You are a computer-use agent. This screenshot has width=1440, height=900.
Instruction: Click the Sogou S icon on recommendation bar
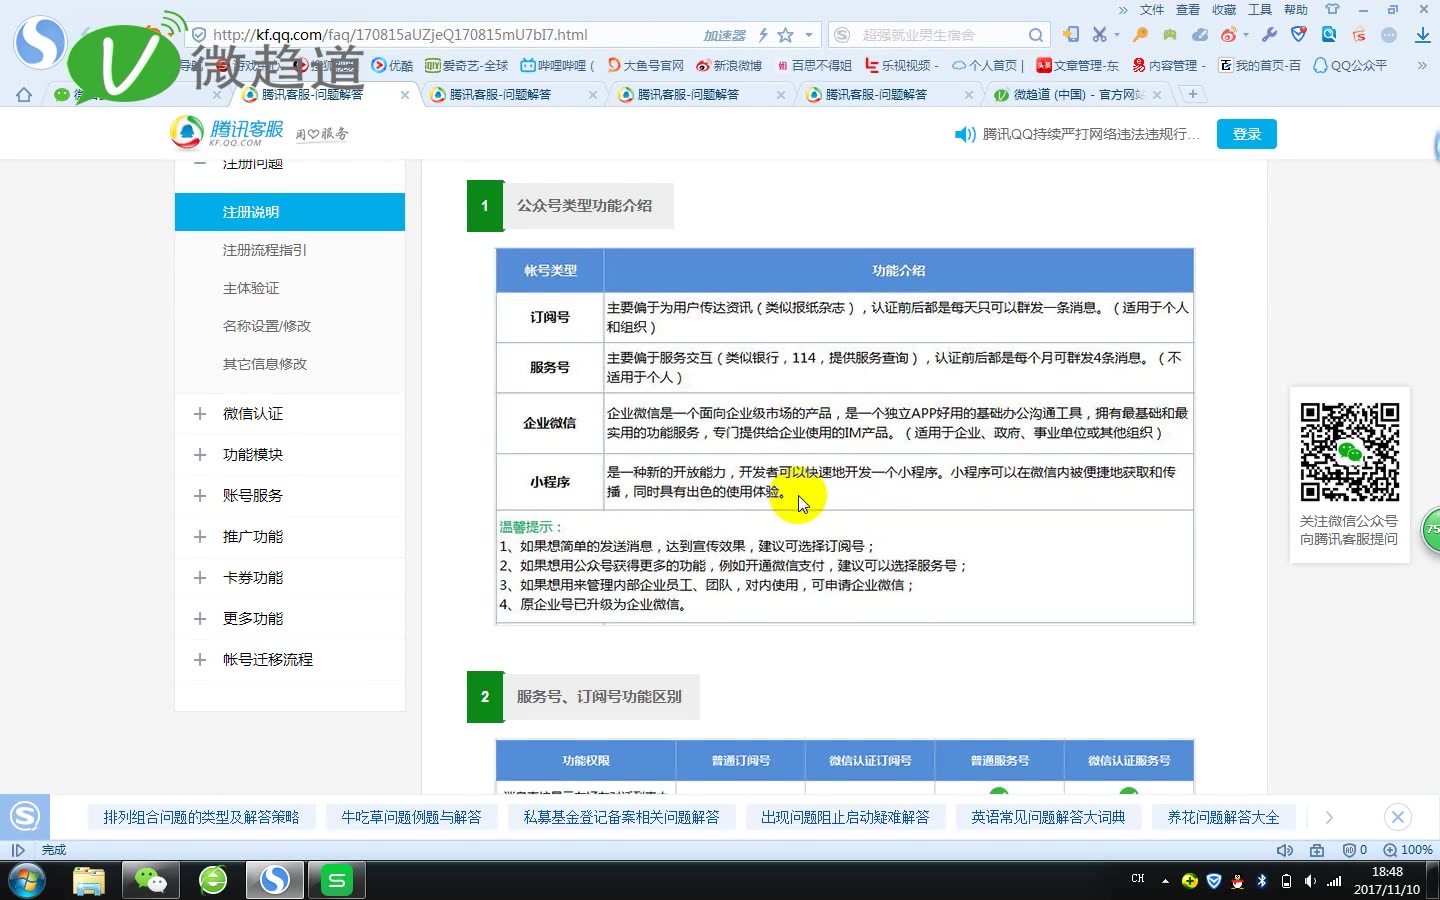[25, 817]
